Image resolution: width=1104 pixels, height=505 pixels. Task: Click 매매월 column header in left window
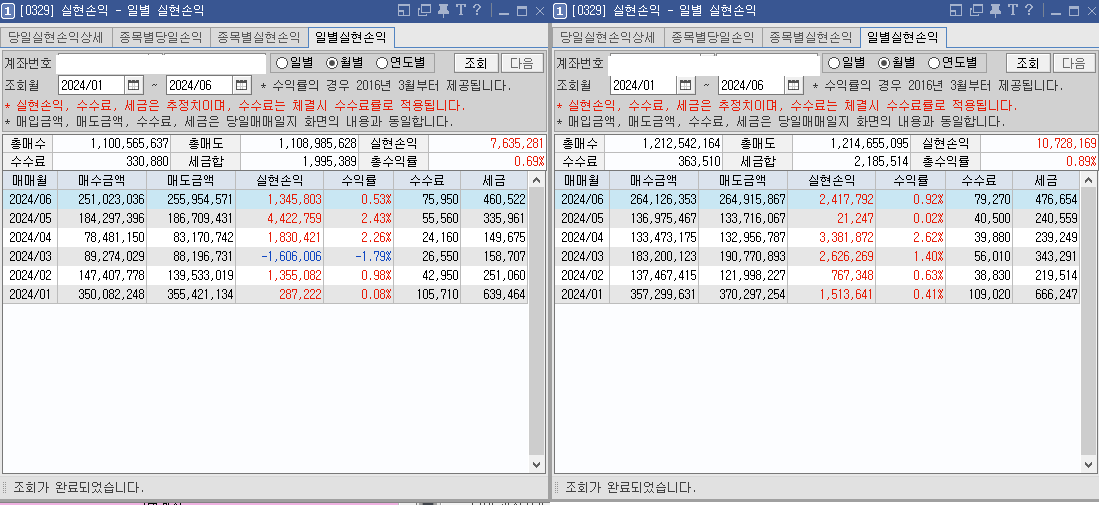pyautogui.click(x=30, y=181)
